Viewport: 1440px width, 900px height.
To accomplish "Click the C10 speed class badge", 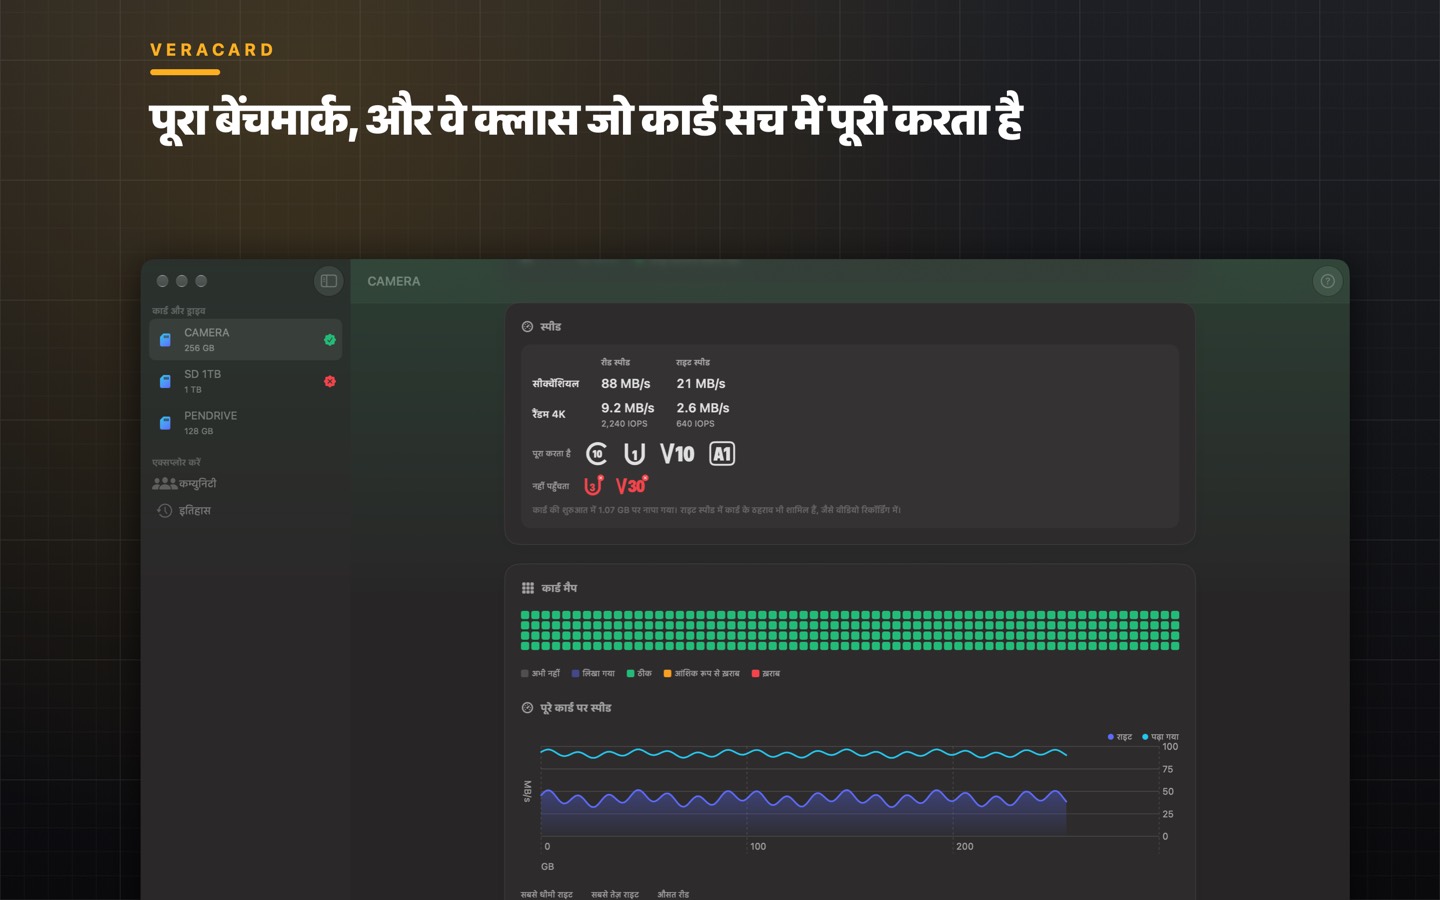I will coord(597,454).
